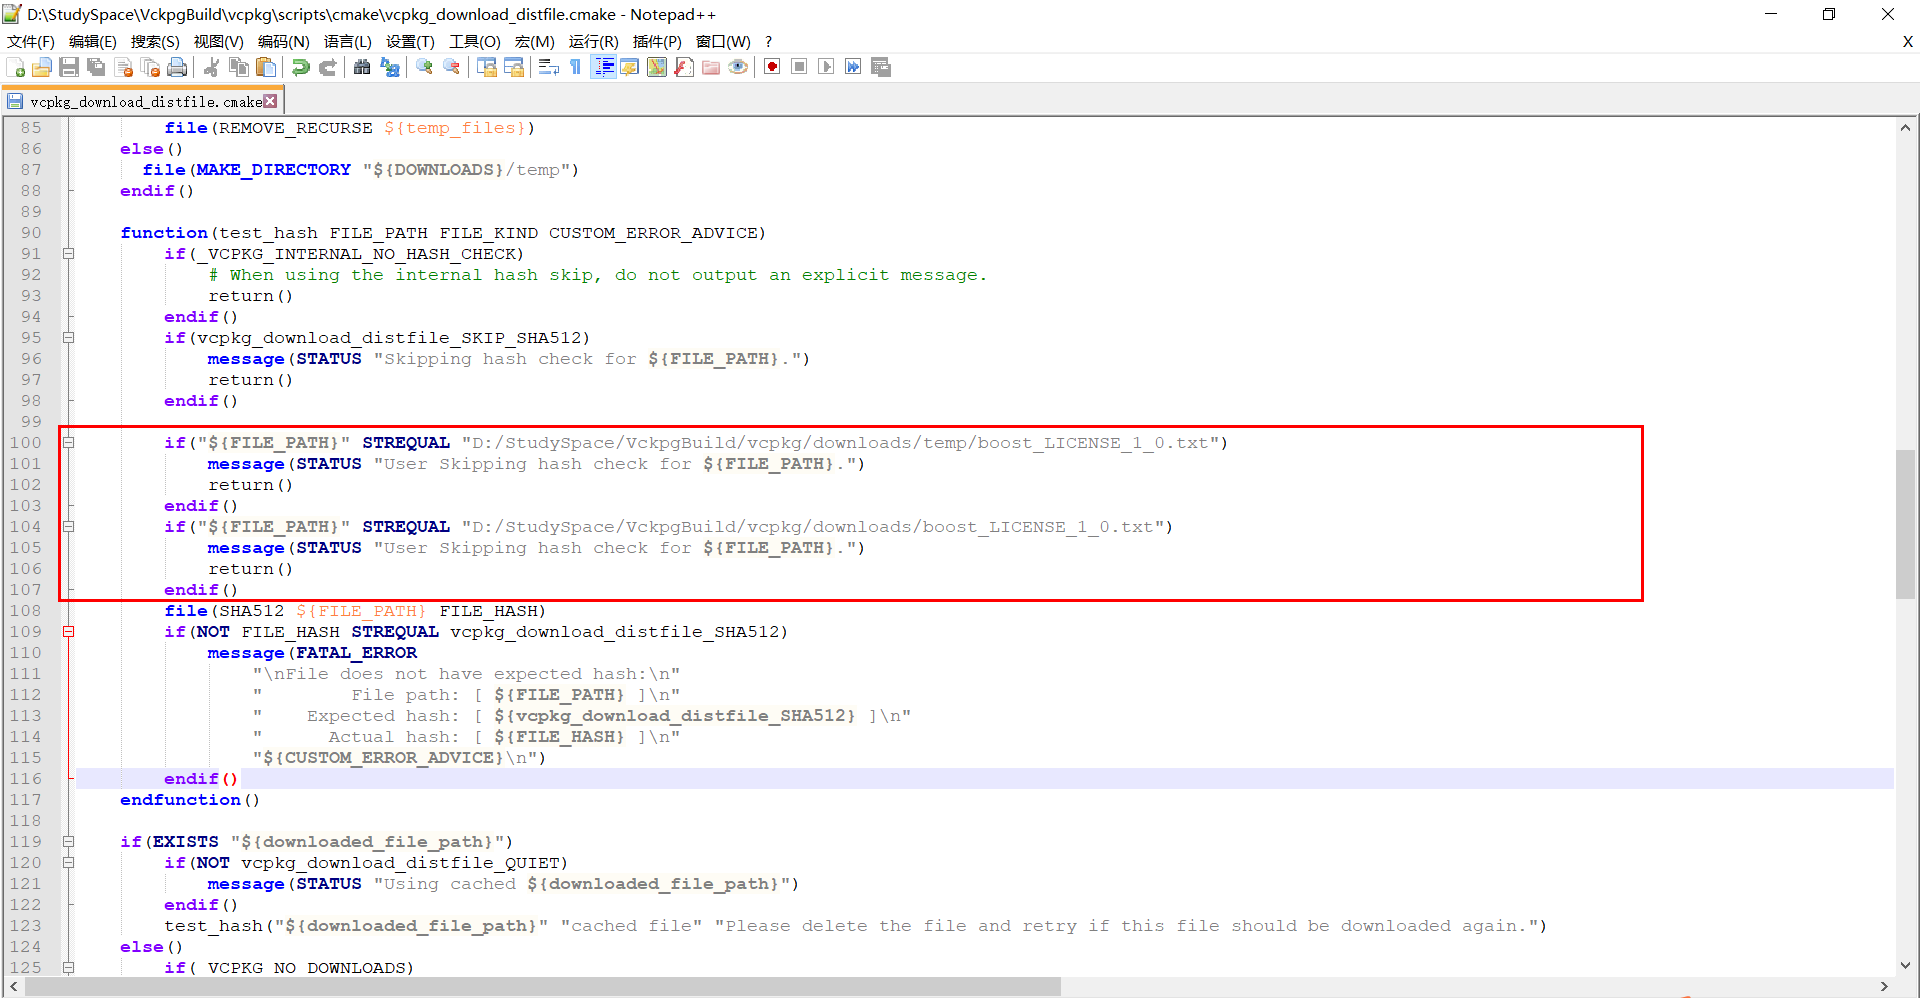Click the vertical scrollbar thumb
Screen dimensions: 1920x998
[x=1905, y=525]
